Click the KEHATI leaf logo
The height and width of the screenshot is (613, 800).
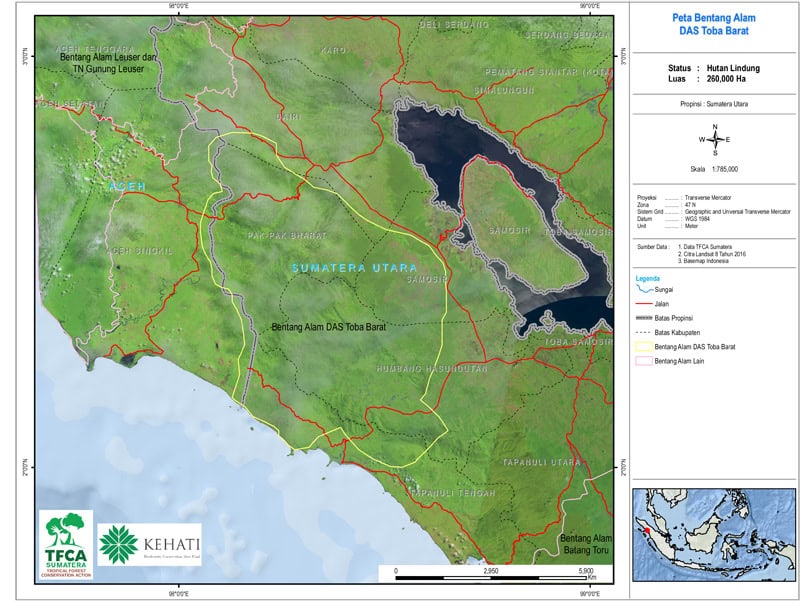(118, 545)
